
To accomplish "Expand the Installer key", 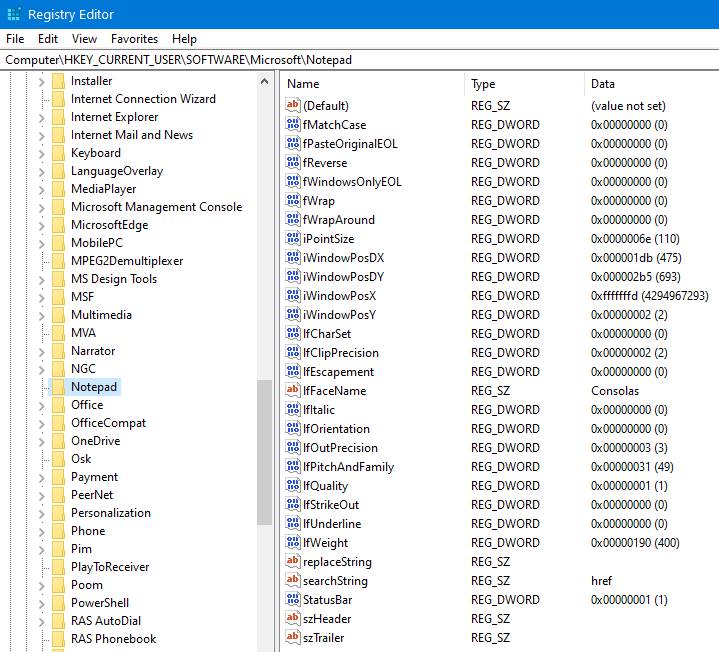I will click(41, 82).
